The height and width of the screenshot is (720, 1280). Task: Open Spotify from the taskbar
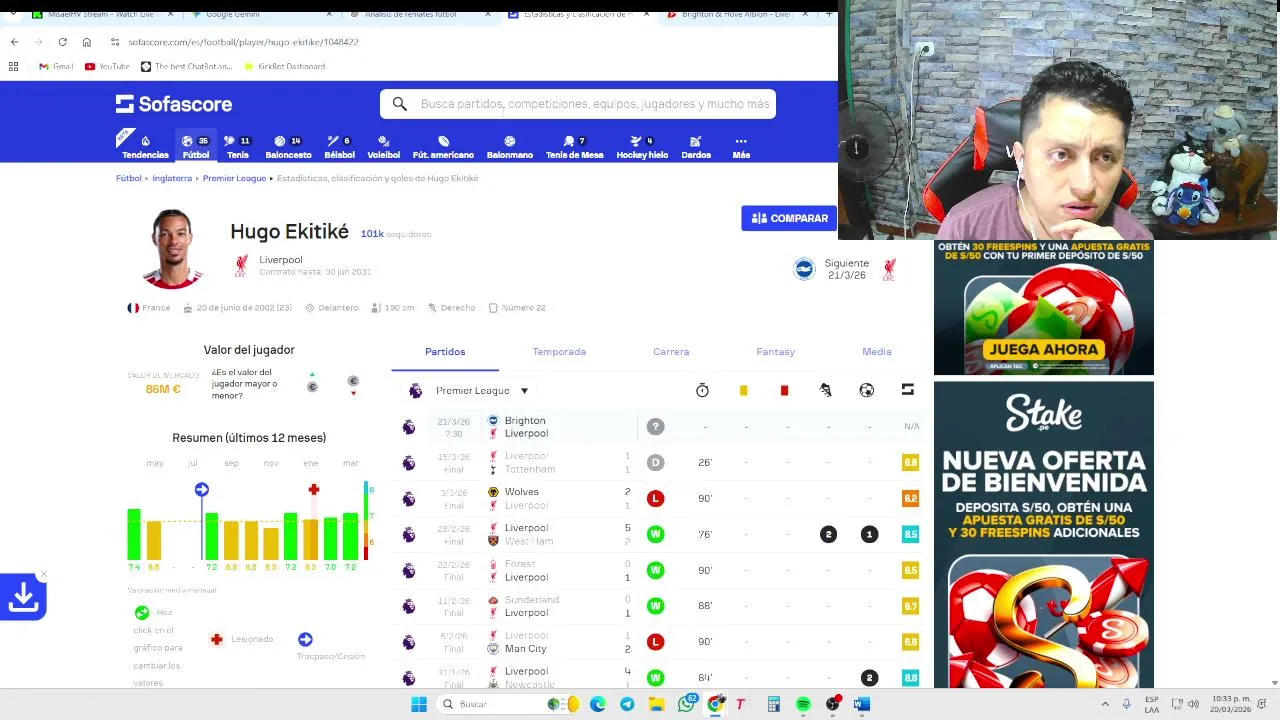click(x=803, y=704)
